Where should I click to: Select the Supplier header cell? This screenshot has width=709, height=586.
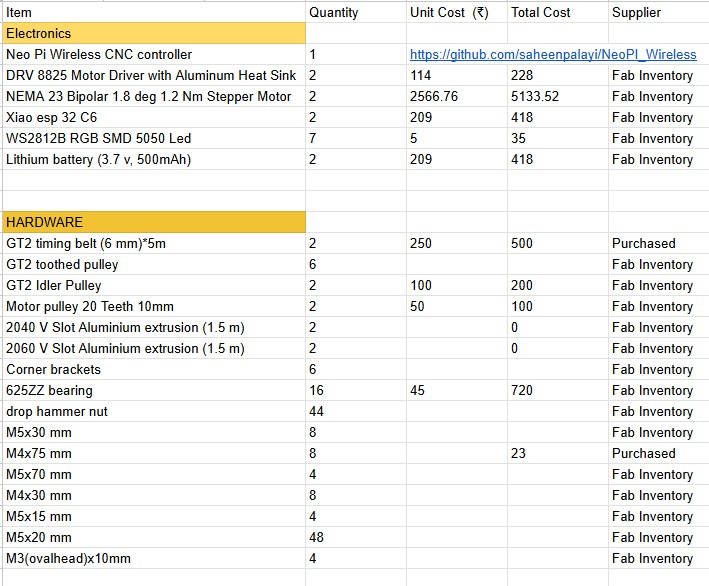pos(659,12)
